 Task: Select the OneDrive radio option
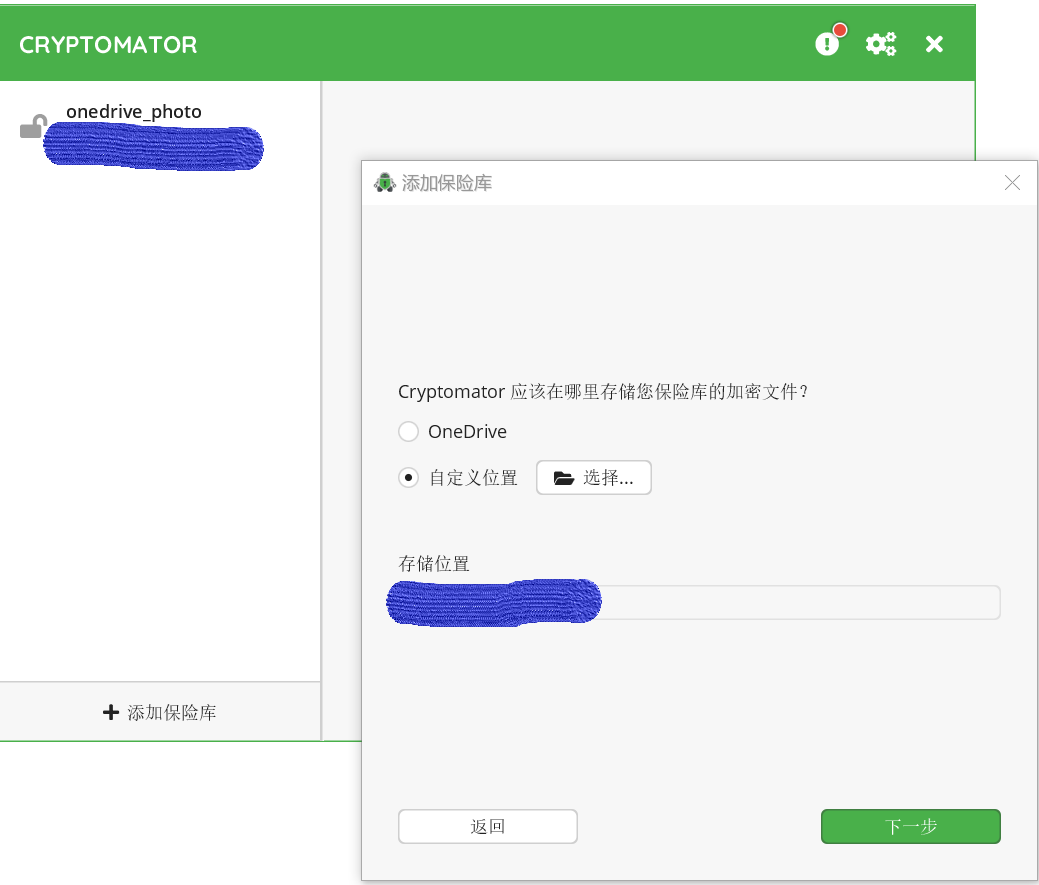click(x=408, y=431)
